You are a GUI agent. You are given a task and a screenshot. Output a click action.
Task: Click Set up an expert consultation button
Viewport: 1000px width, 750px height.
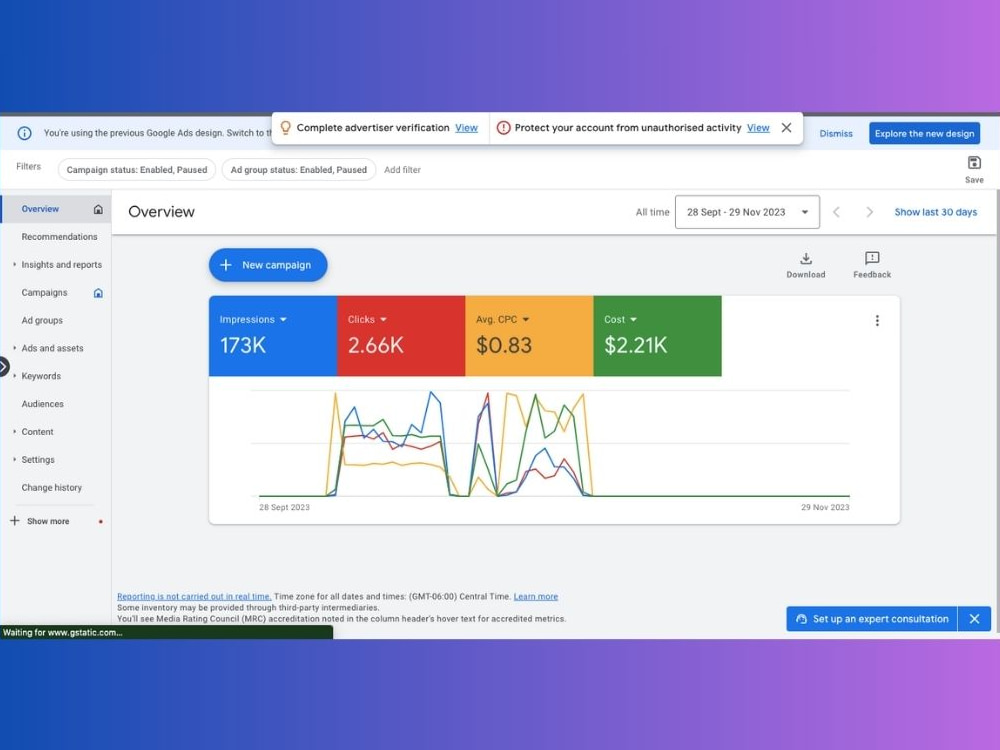point(872,619)
